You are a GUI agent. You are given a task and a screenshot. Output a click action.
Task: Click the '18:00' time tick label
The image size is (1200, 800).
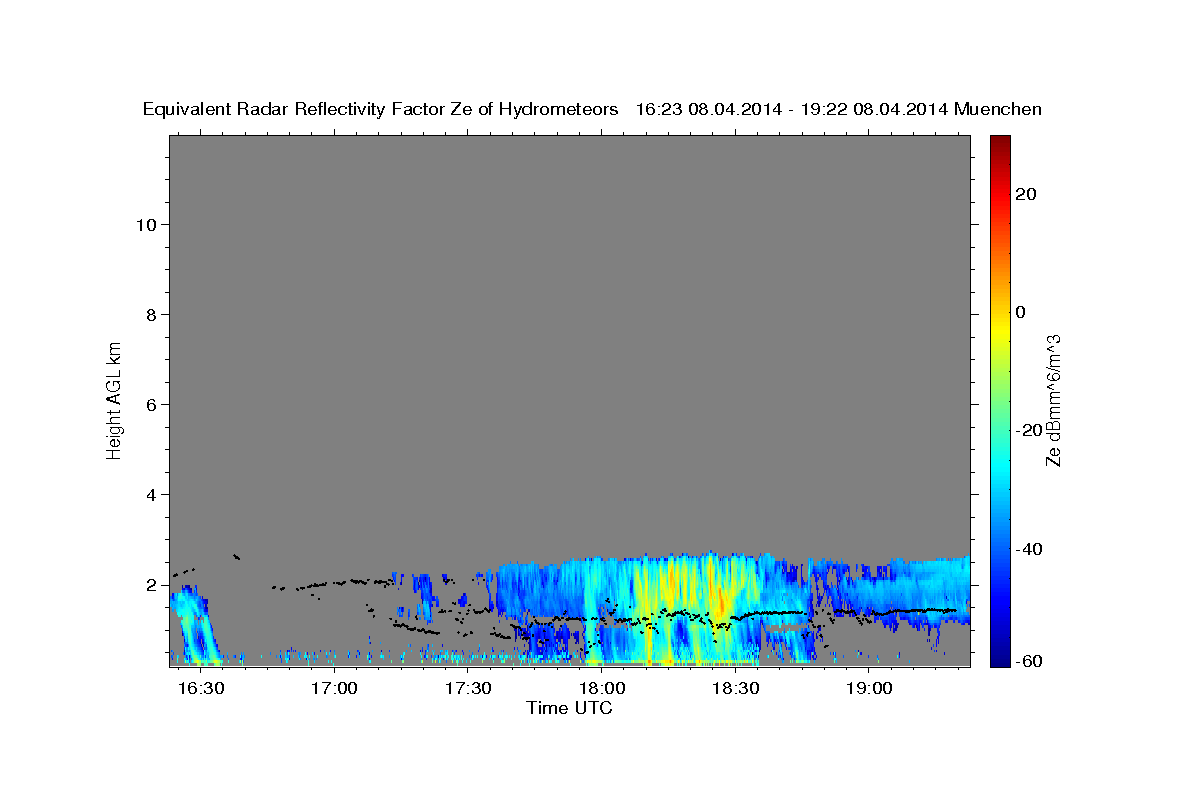pyautogui.click(x=602, y=689)
